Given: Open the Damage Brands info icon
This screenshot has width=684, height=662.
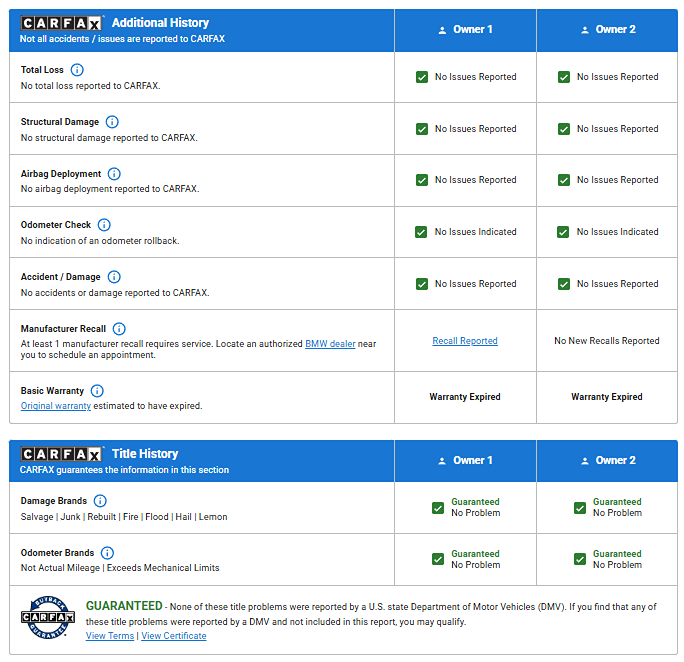Looking at the screenshot, I should coord(100,501).
